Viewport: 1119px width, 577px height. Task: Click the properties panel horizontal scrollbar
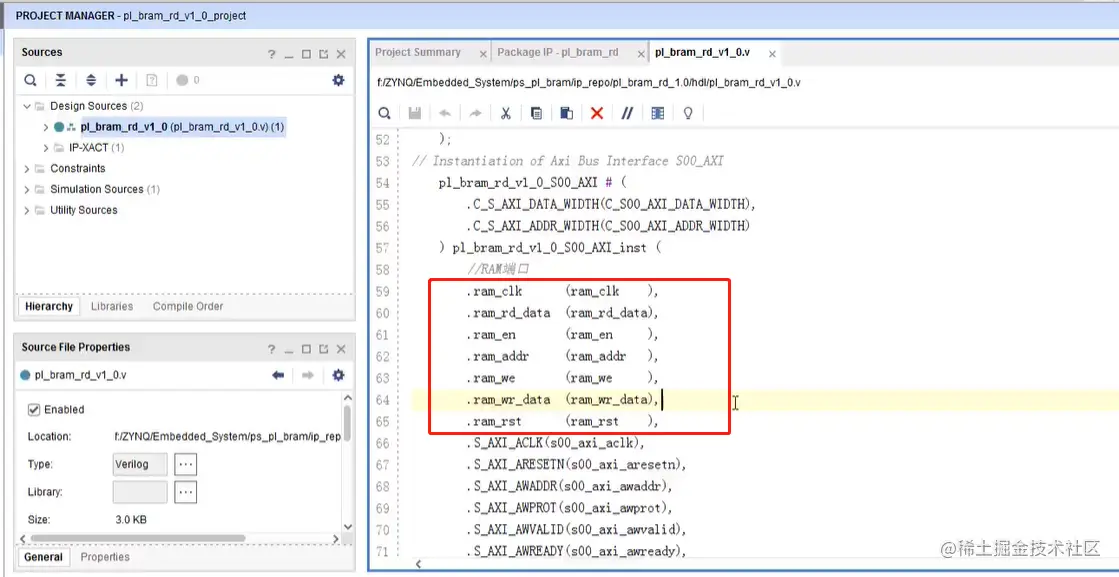tap(138, 538)
